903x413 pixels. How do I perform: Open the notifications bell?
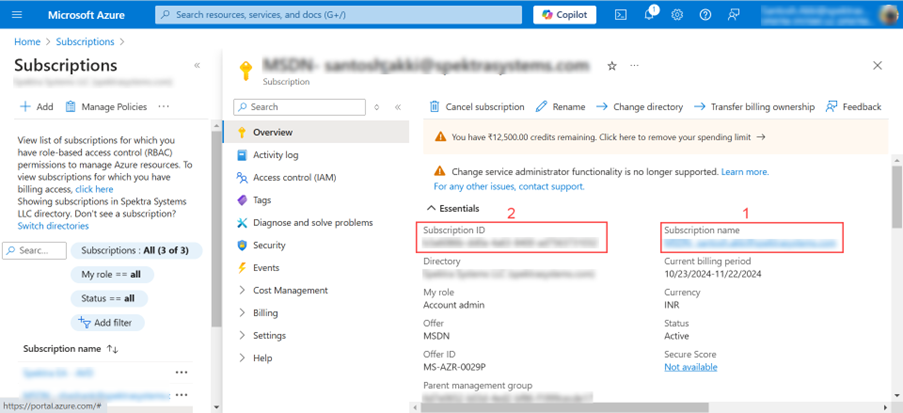click(x=649, y=14)
